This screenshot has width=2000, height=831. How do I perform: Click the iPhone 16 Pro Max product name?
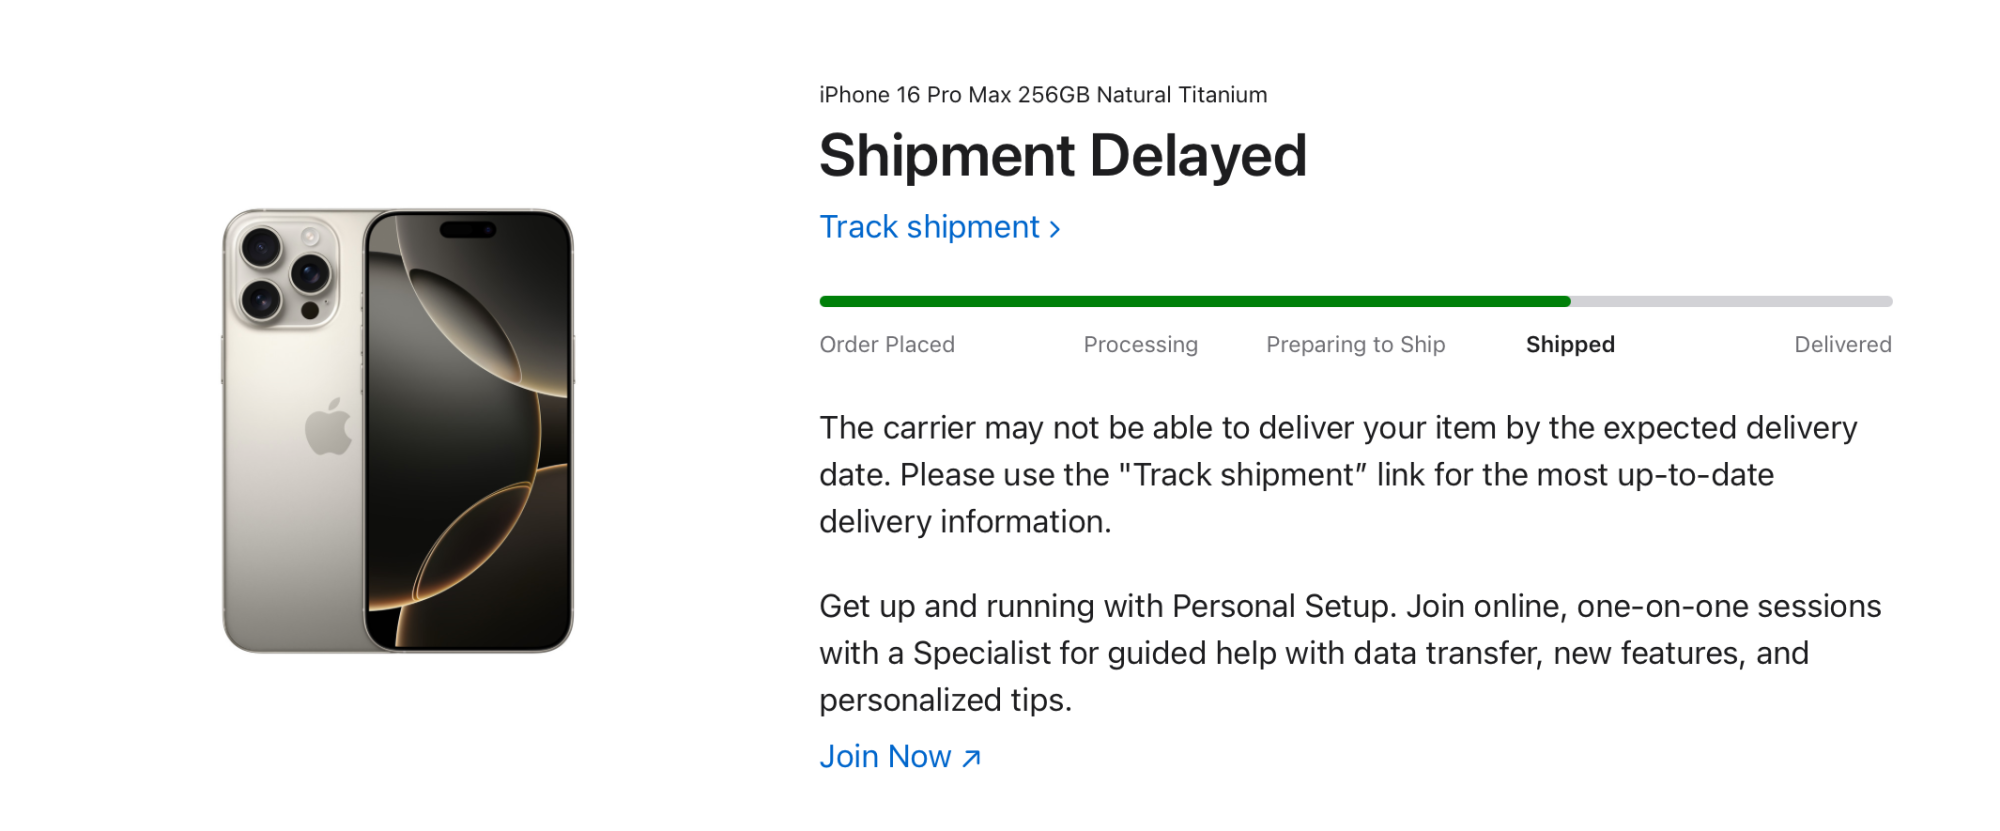click(x=1043, y=95)
